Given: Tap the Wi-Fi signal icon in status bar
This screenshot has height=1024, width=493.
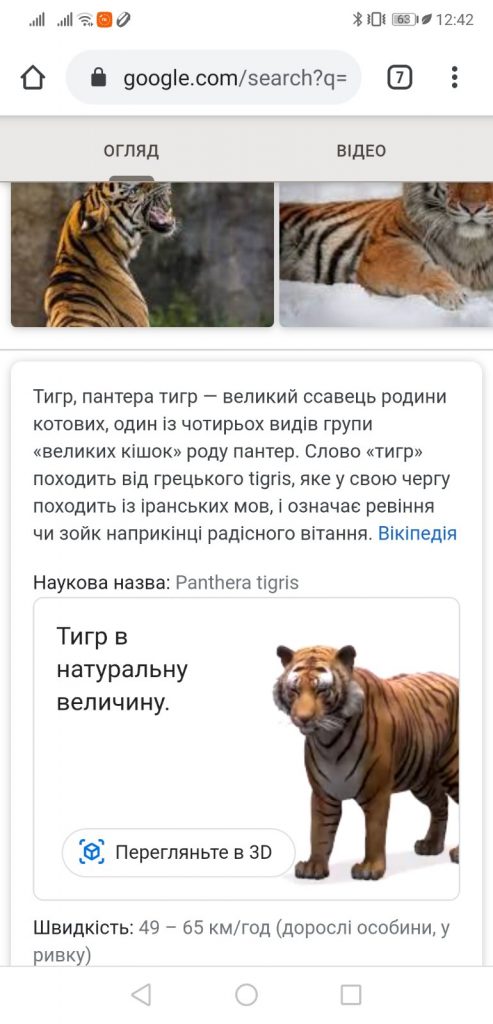Looking at the screenshot, I should point(85,20).
